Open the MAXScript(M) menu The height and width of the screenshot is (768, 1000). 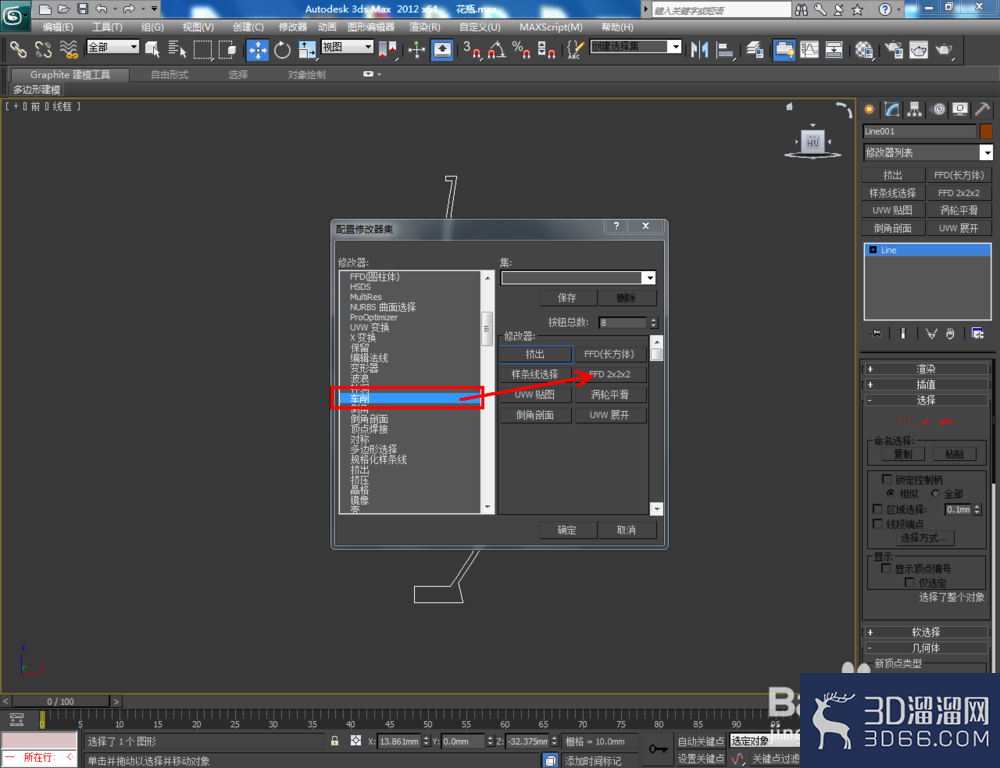pos(550,27)
